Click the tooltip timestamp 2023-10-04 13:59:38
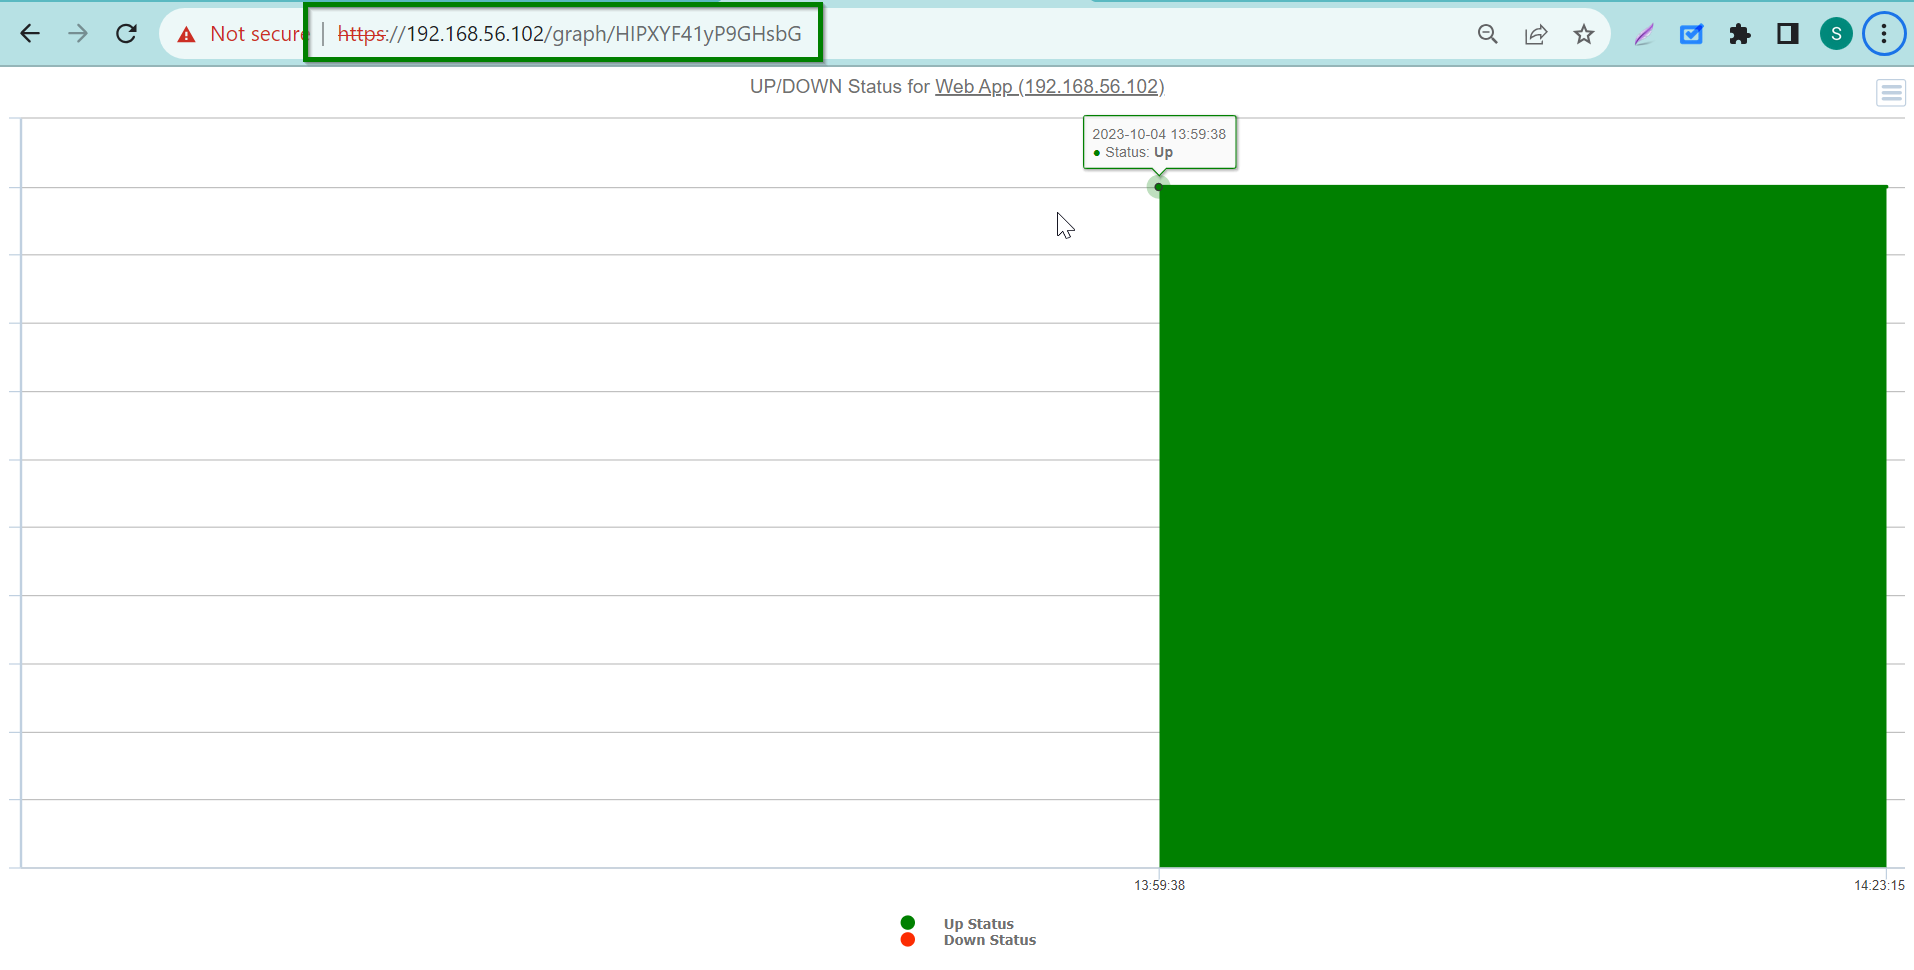Image resolution: width=1914 pixels, height=970 pixels. [x=1159, y=134]
